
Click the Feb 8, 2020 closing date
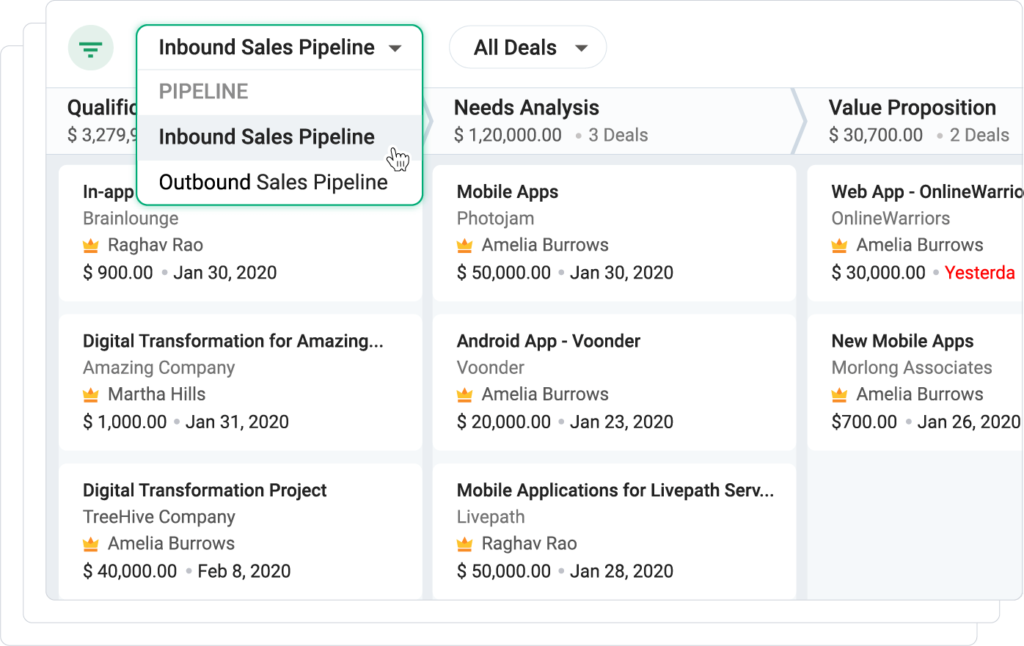click(244, 571)
